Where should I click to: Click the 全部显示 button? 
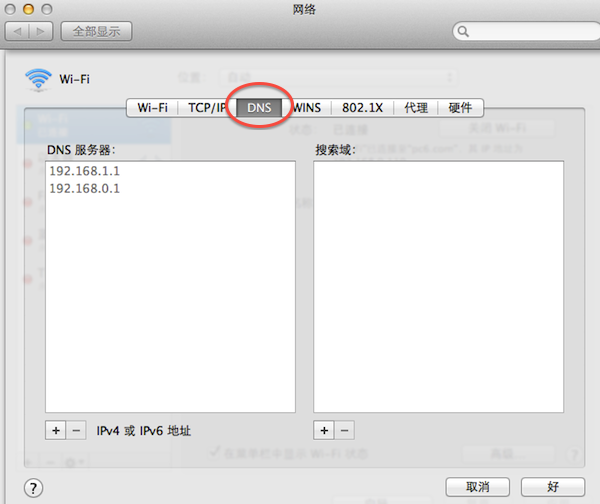pyautogui.click(x=96, y=31)
